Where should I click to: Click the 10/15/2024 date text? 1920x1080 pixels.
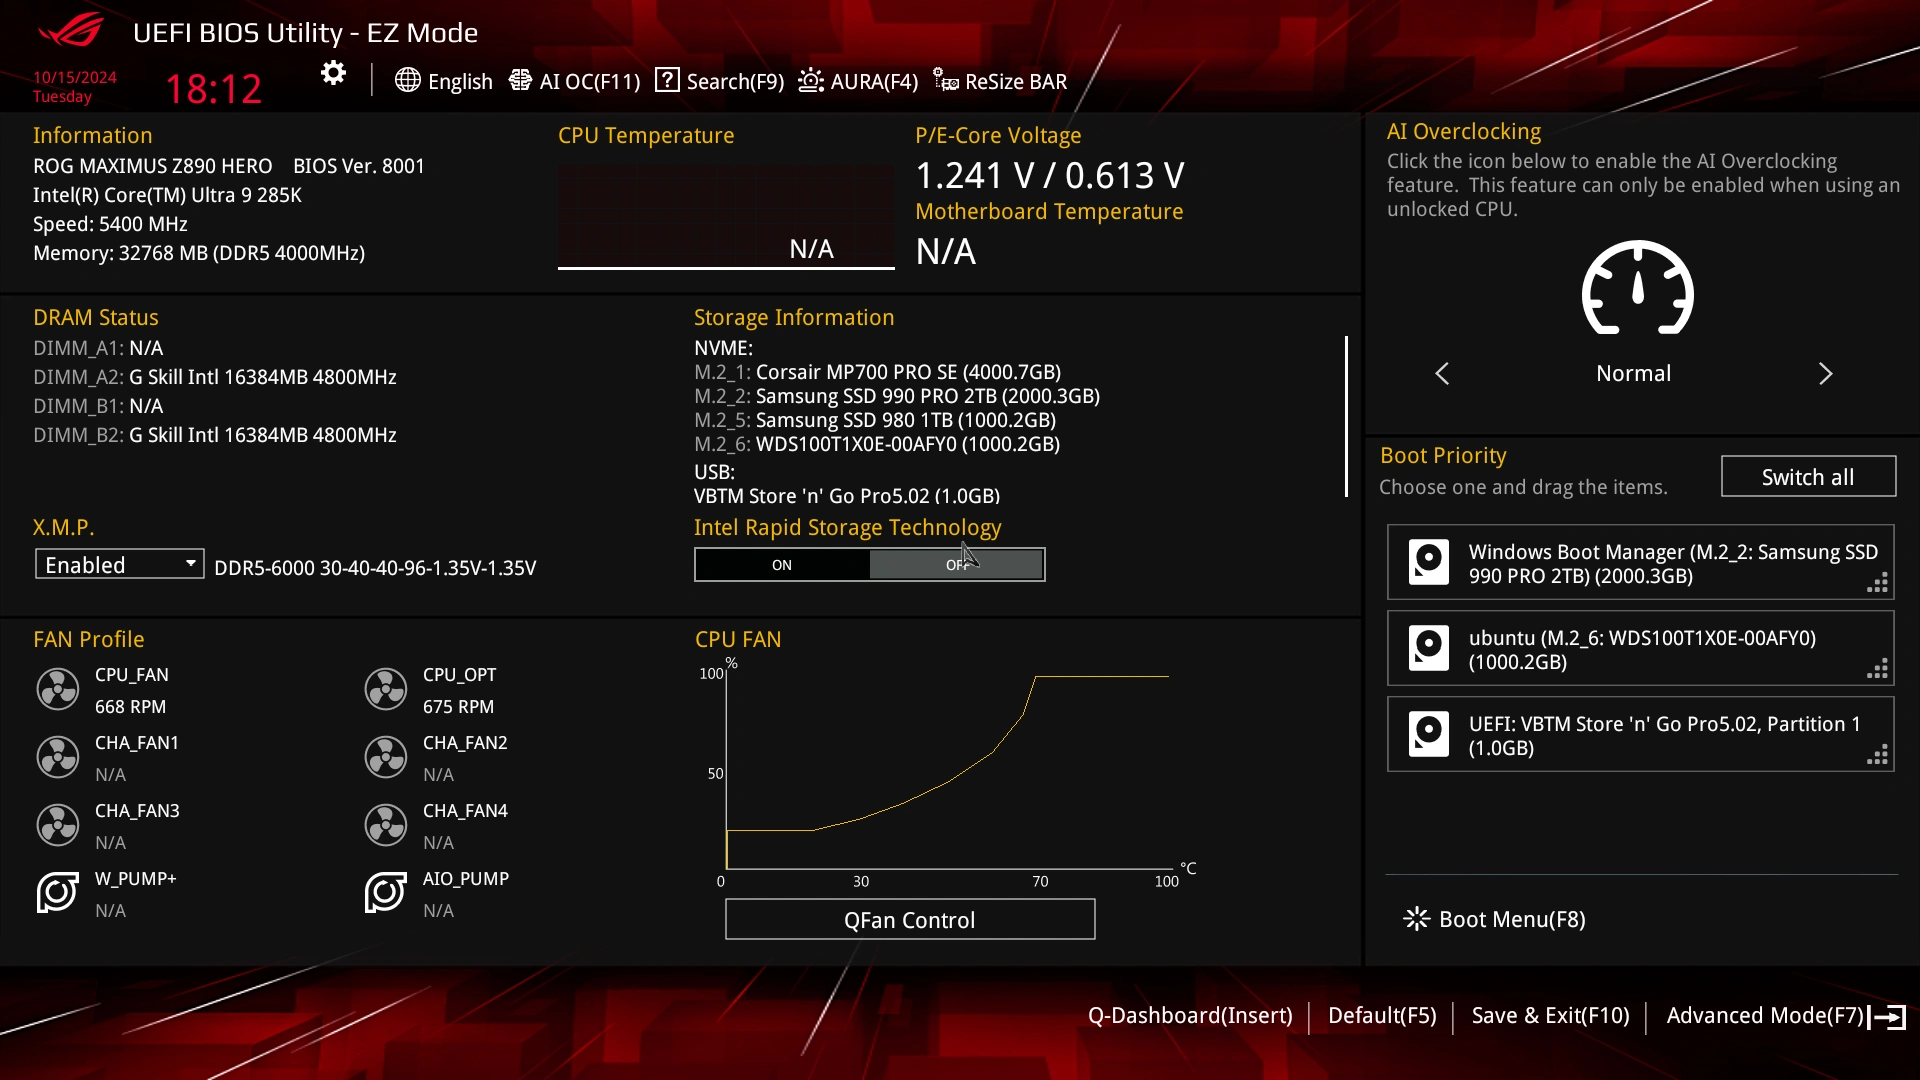pos(75,77)
